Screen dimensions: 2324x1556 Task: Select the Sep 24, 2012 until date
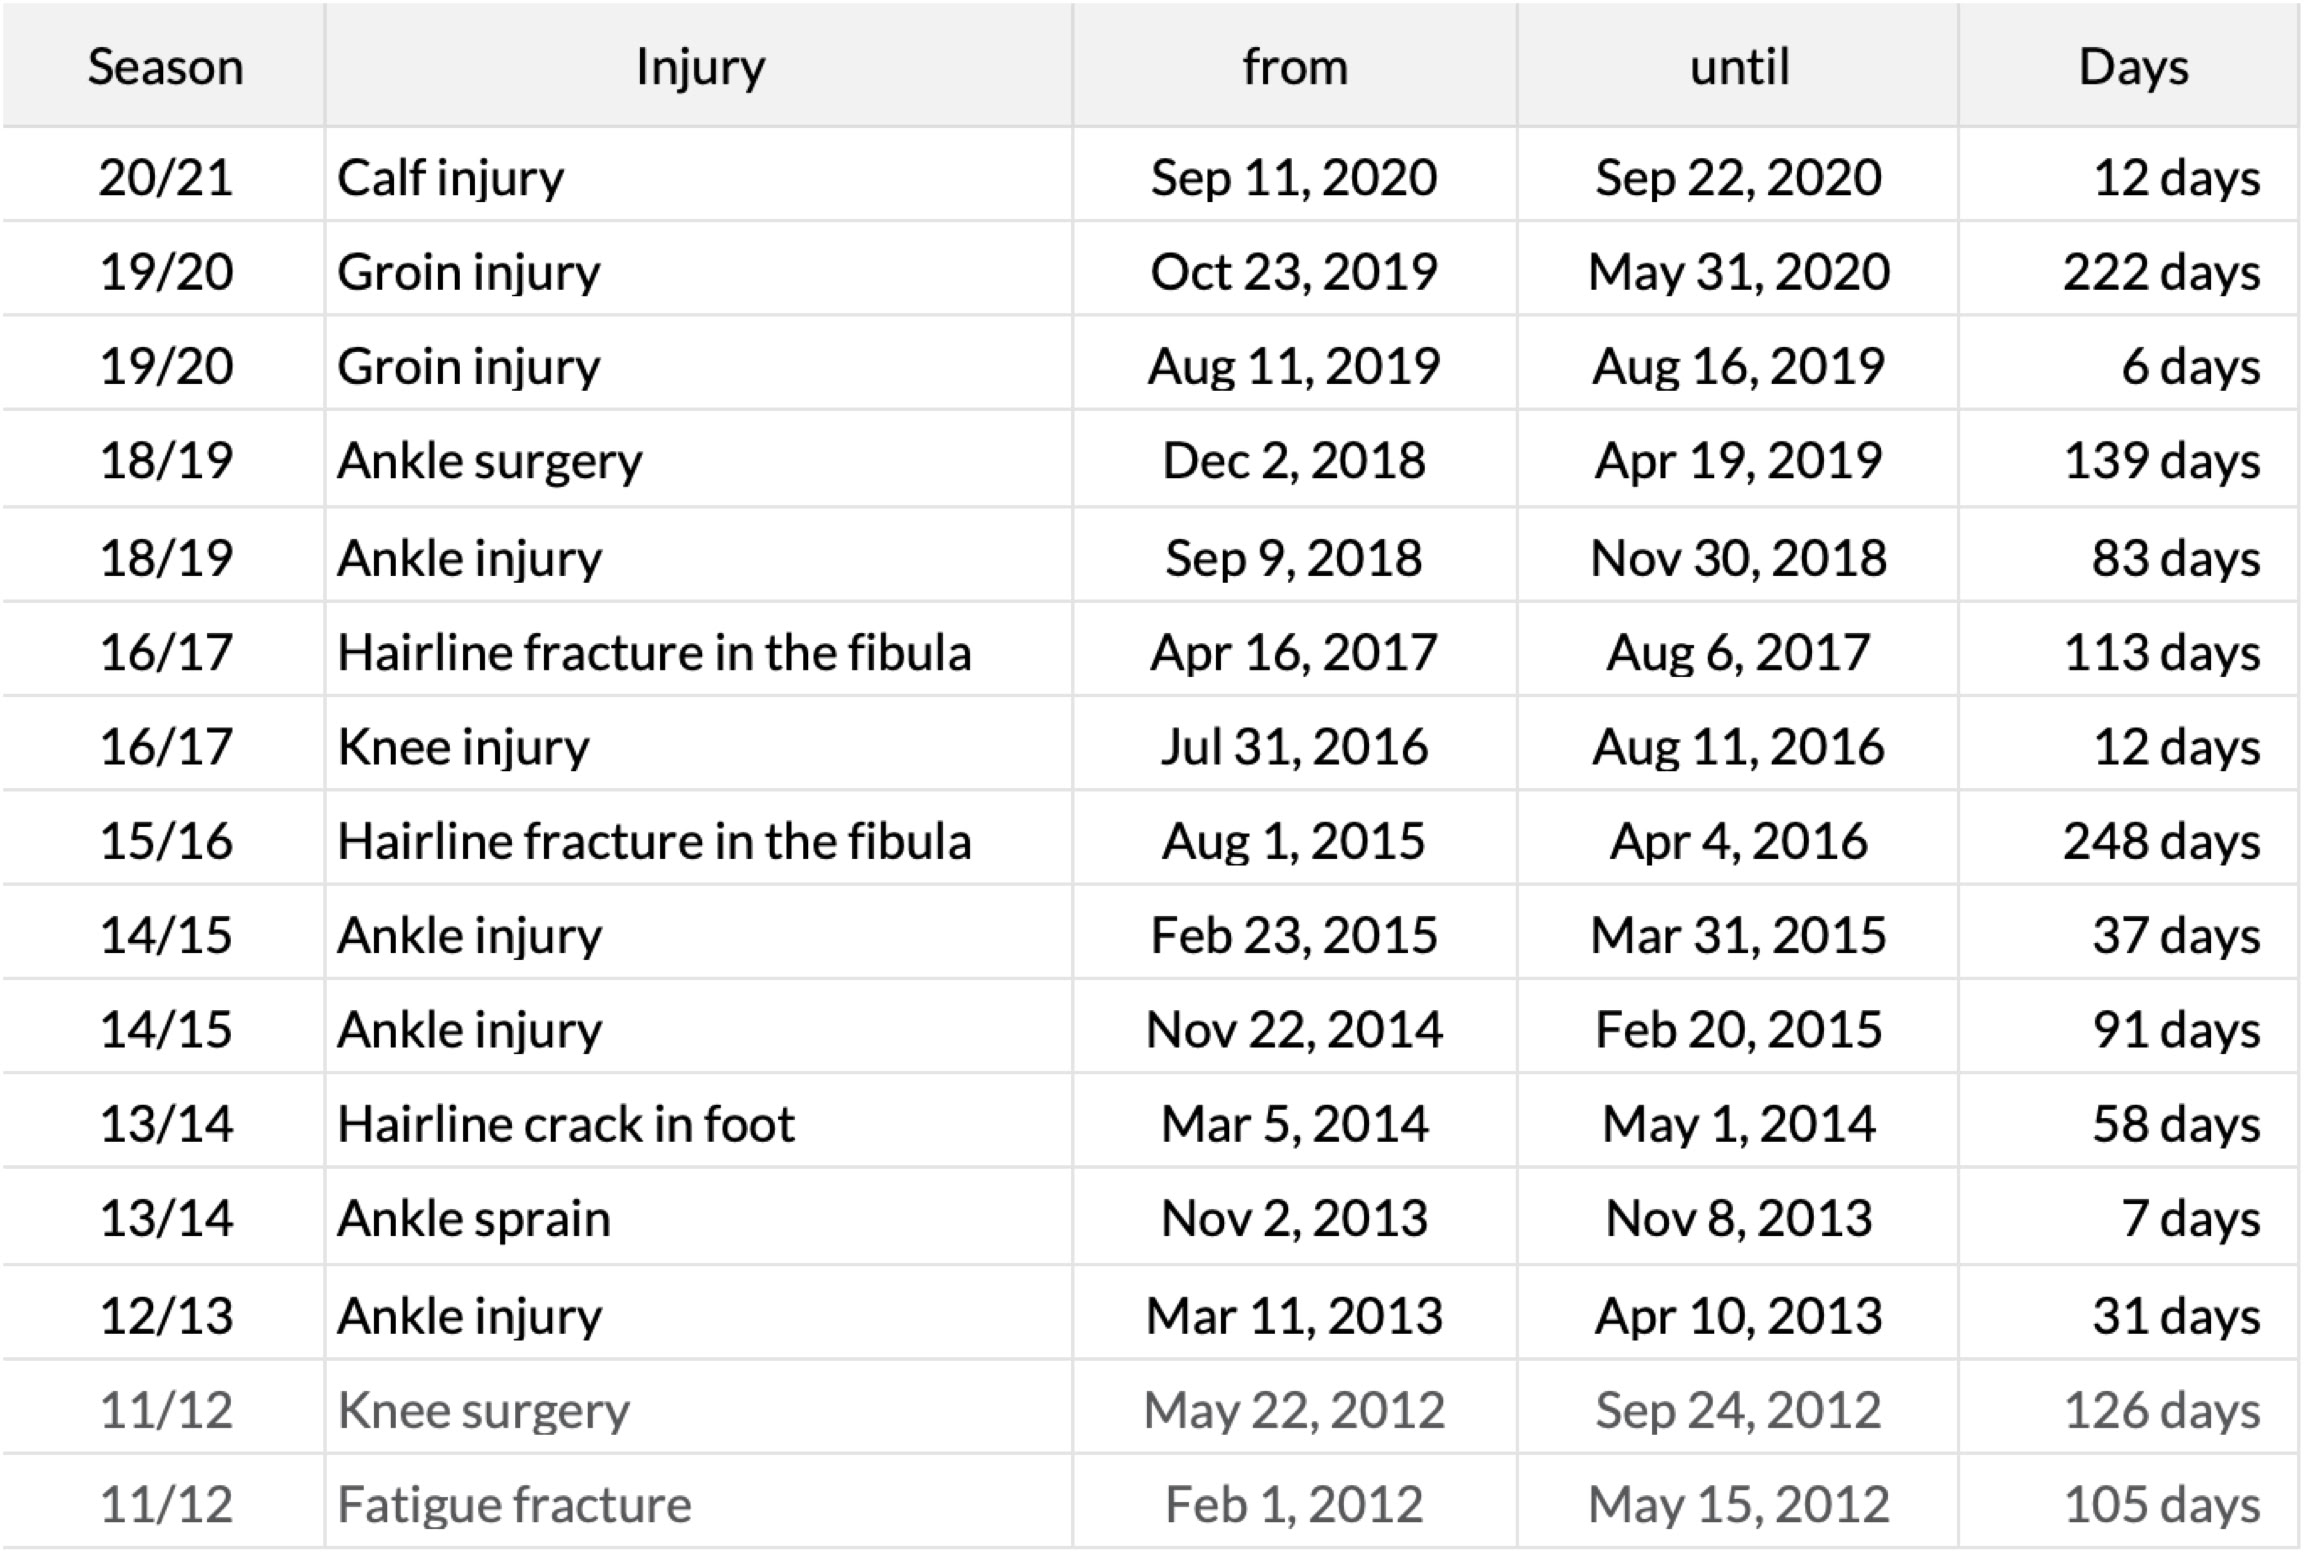pos(1739,1410)
